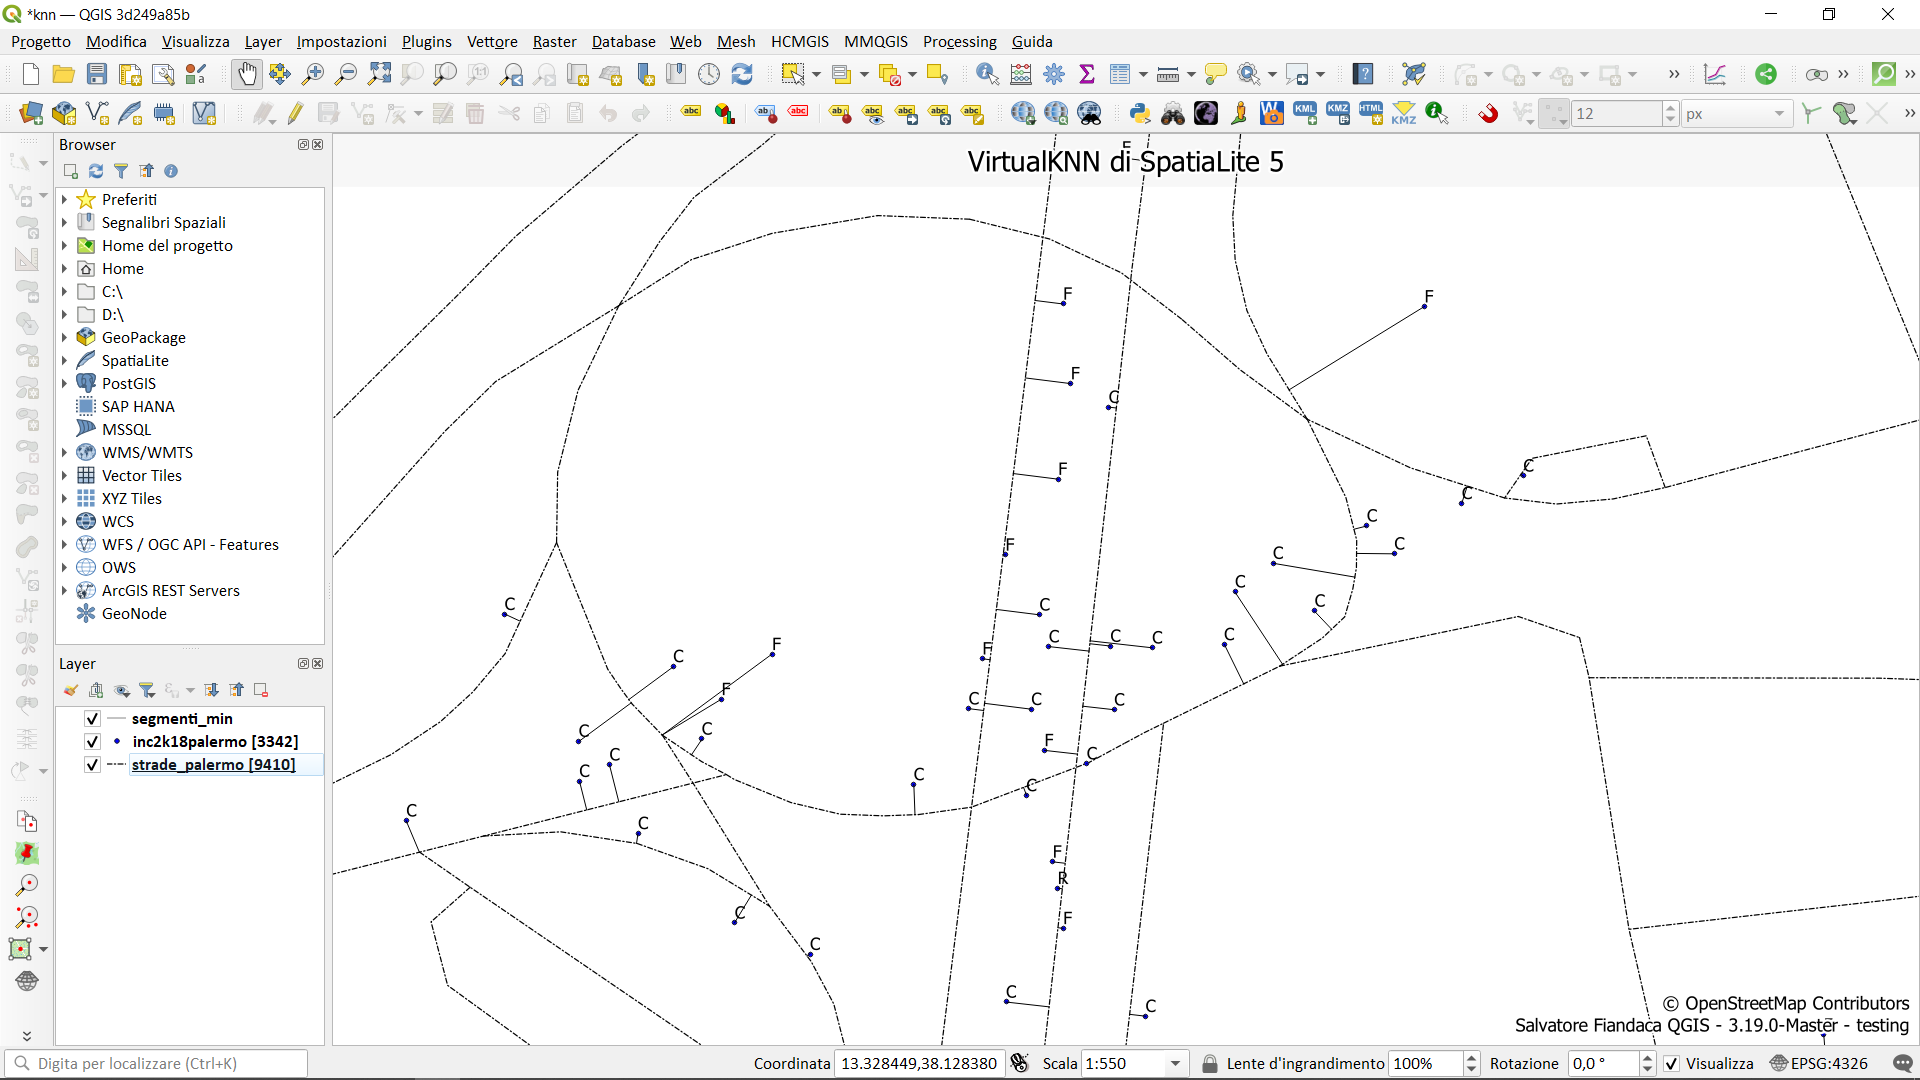Click the Identify Features tool
Image resolution: width=1920 pixels, height=1080 pixels.
point(987,74)
